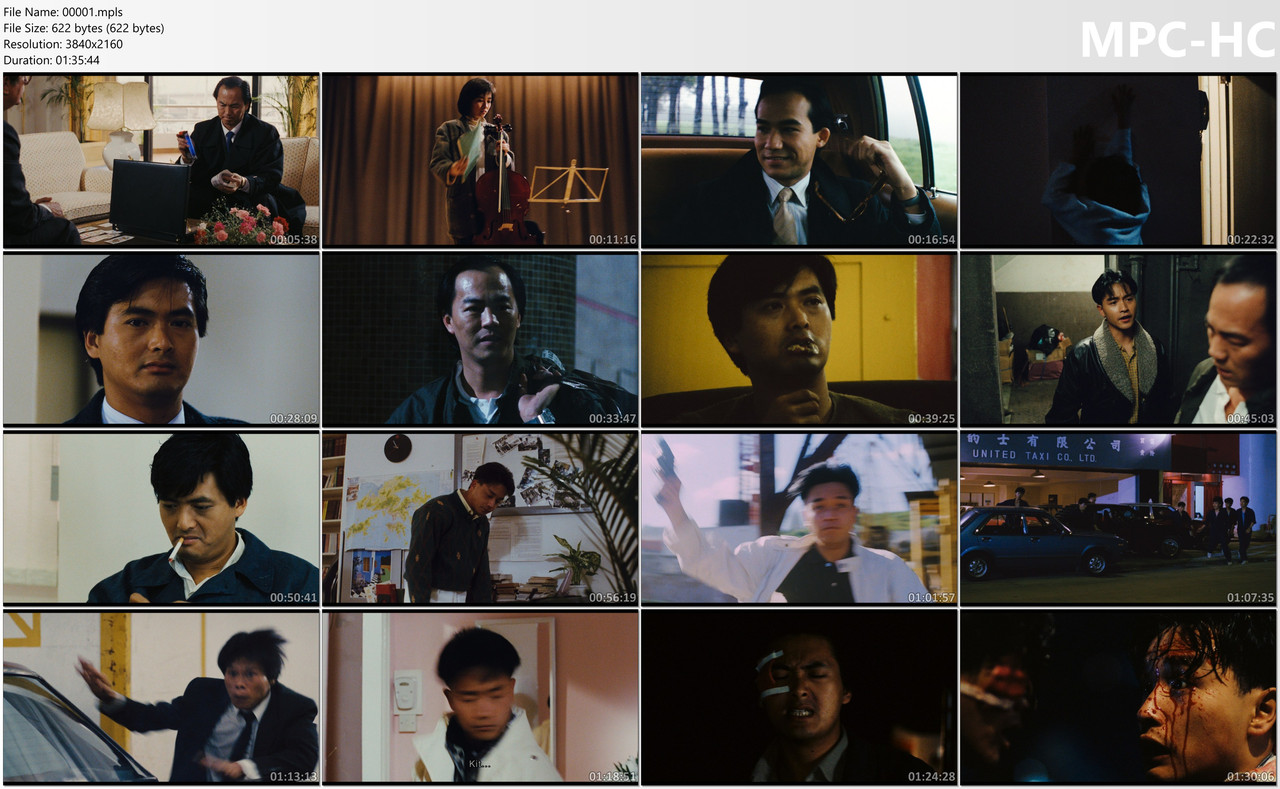Viewport: 1280px width, 789px height.
Task: Click the UNITED TAXI CO. LTD. sign text
Action: click(x=1034, y=456)
